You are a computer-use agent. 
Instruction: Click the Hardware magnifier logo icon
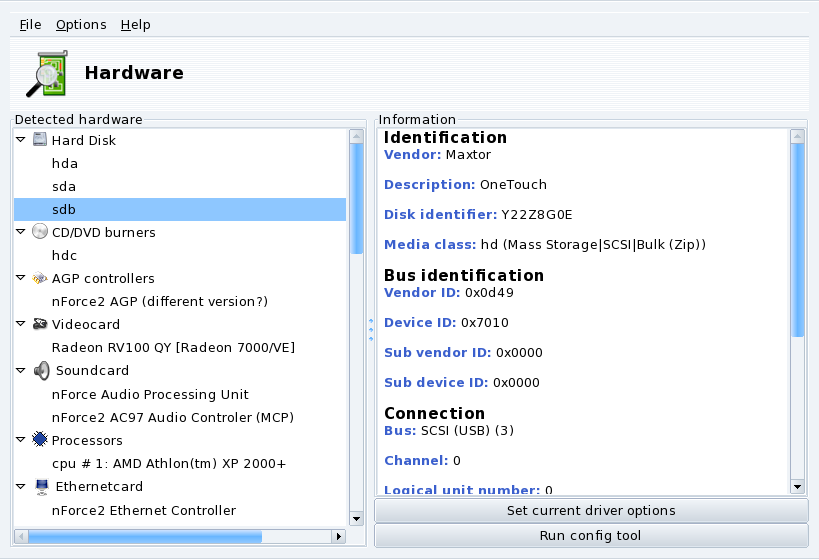point(46,73)
